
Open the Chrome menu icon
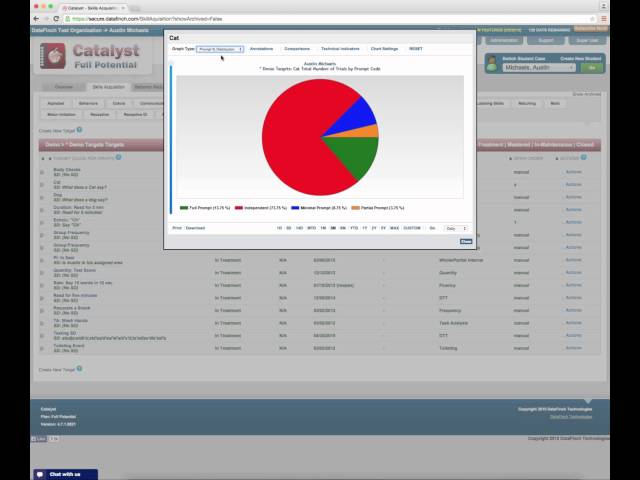pyautogui.click(x=604, y=19)
